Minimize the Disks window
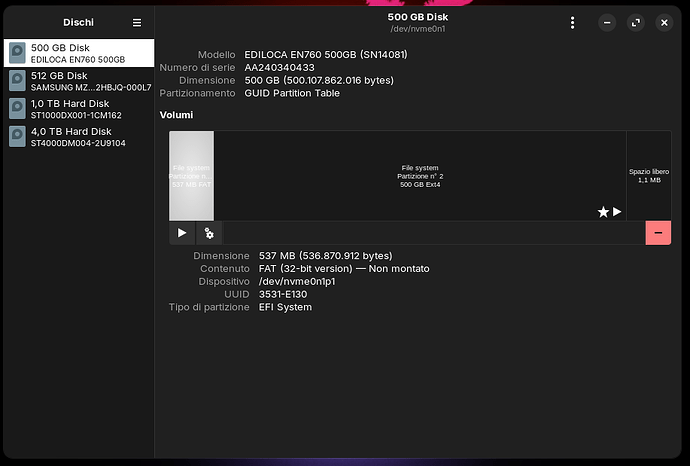690x466 pixels. pos(607,22)
